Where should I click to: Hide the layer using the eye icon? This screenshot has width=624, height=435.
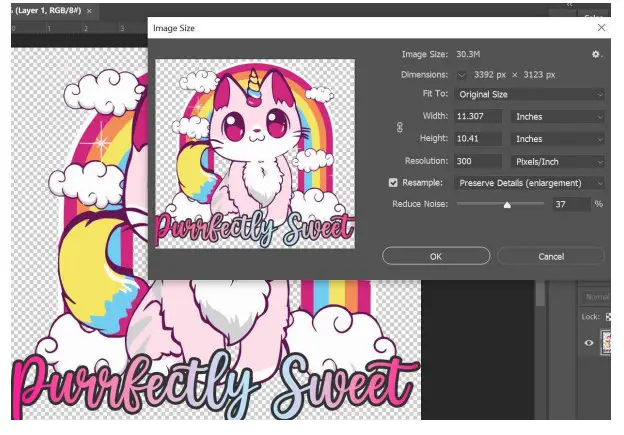click(589, 343)
